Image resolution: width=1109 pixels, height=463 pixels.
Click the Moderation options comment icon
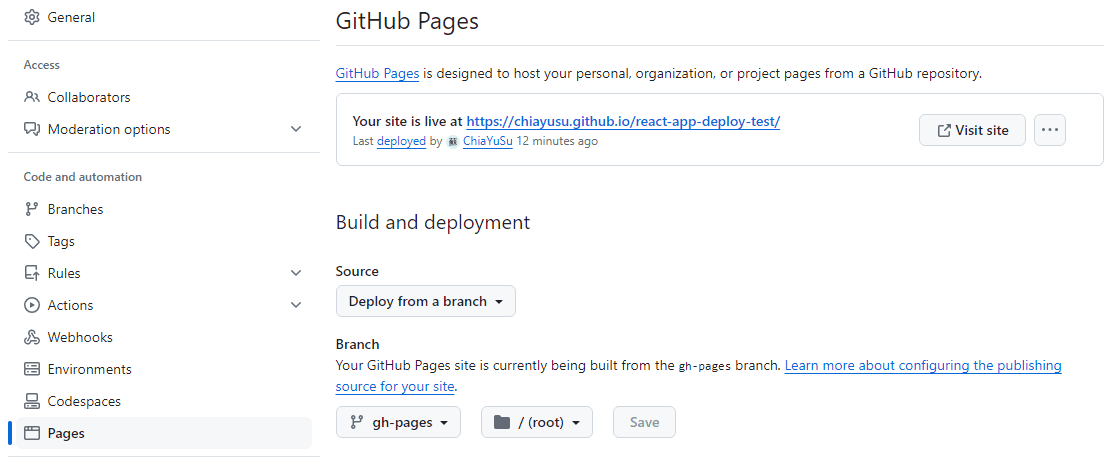click(x=32, y=129)
